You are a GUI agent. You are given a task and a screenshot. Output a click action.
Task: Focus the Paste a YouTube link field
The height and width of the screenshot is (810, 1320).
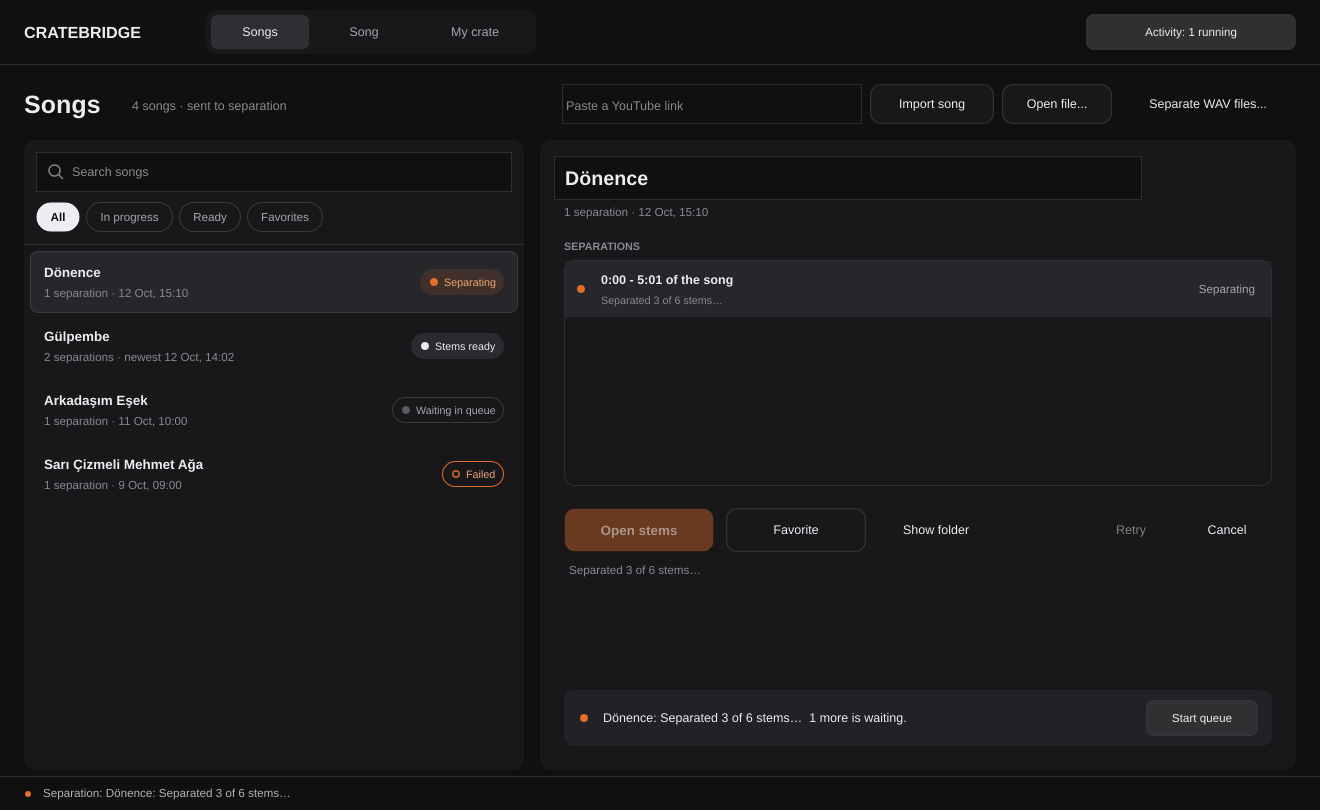[x=712, y=104]
